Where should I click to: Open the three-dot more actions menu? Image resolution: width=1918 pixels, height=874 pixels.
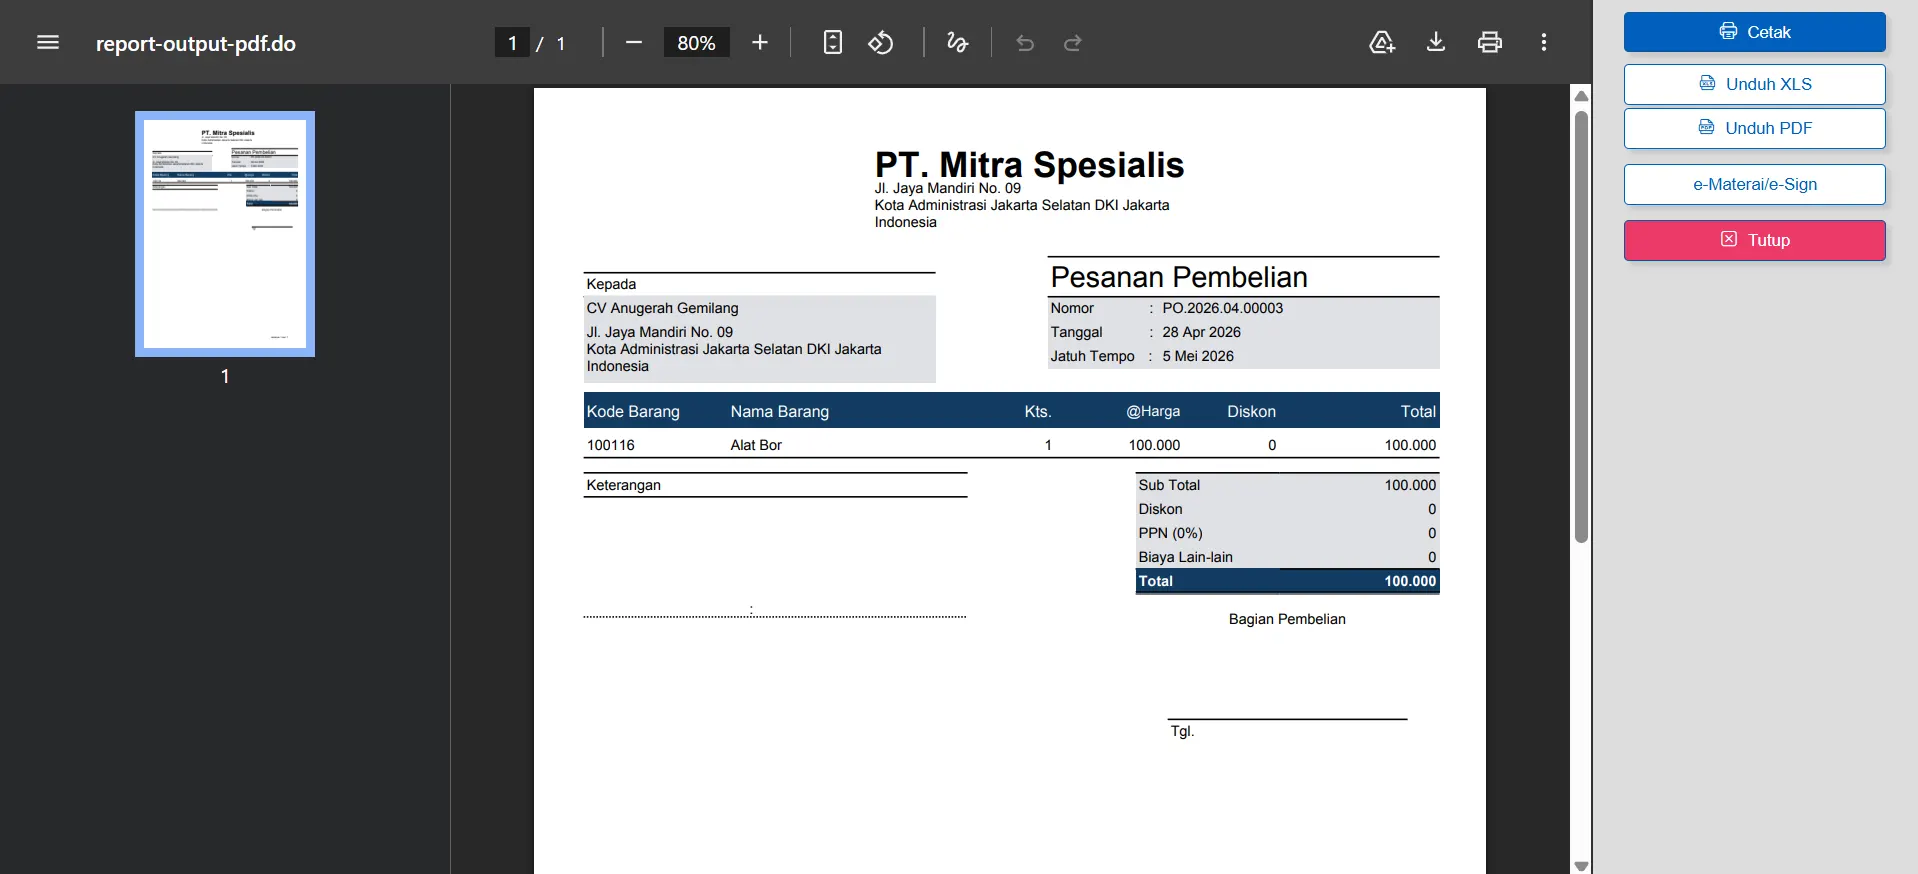(x=1544, y=42)
